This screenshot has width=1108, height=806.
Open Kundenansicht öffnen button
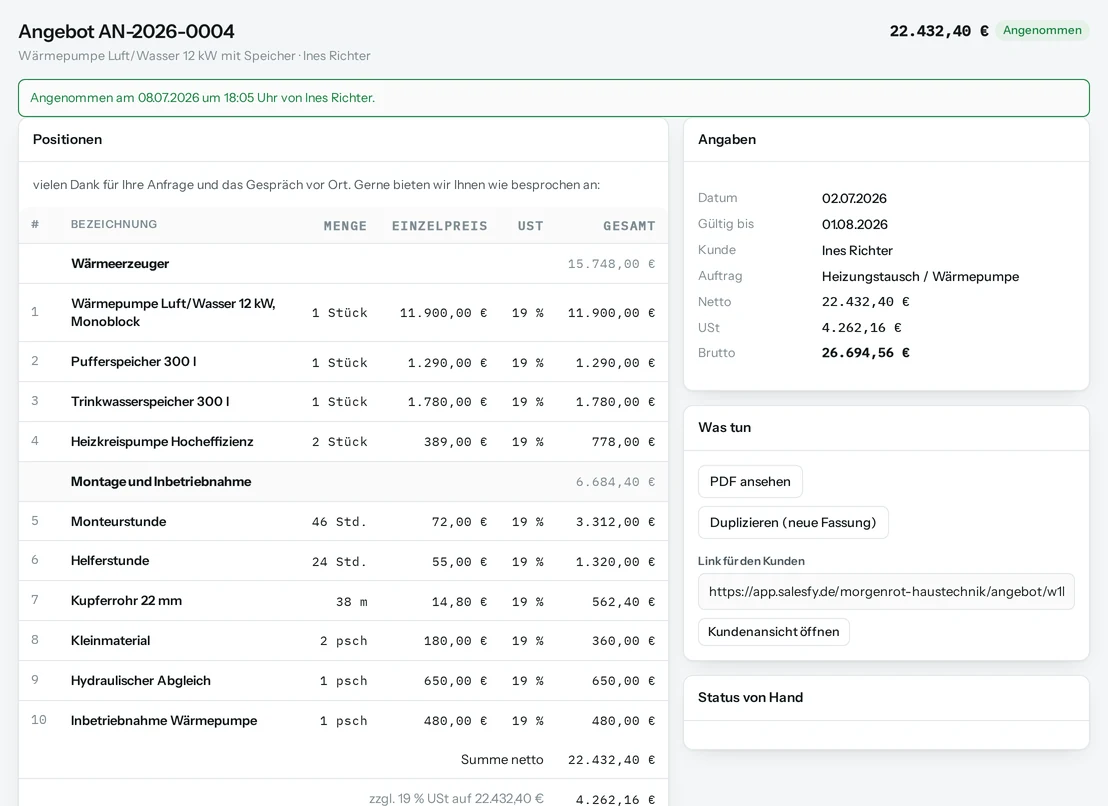tap(774, 632)
